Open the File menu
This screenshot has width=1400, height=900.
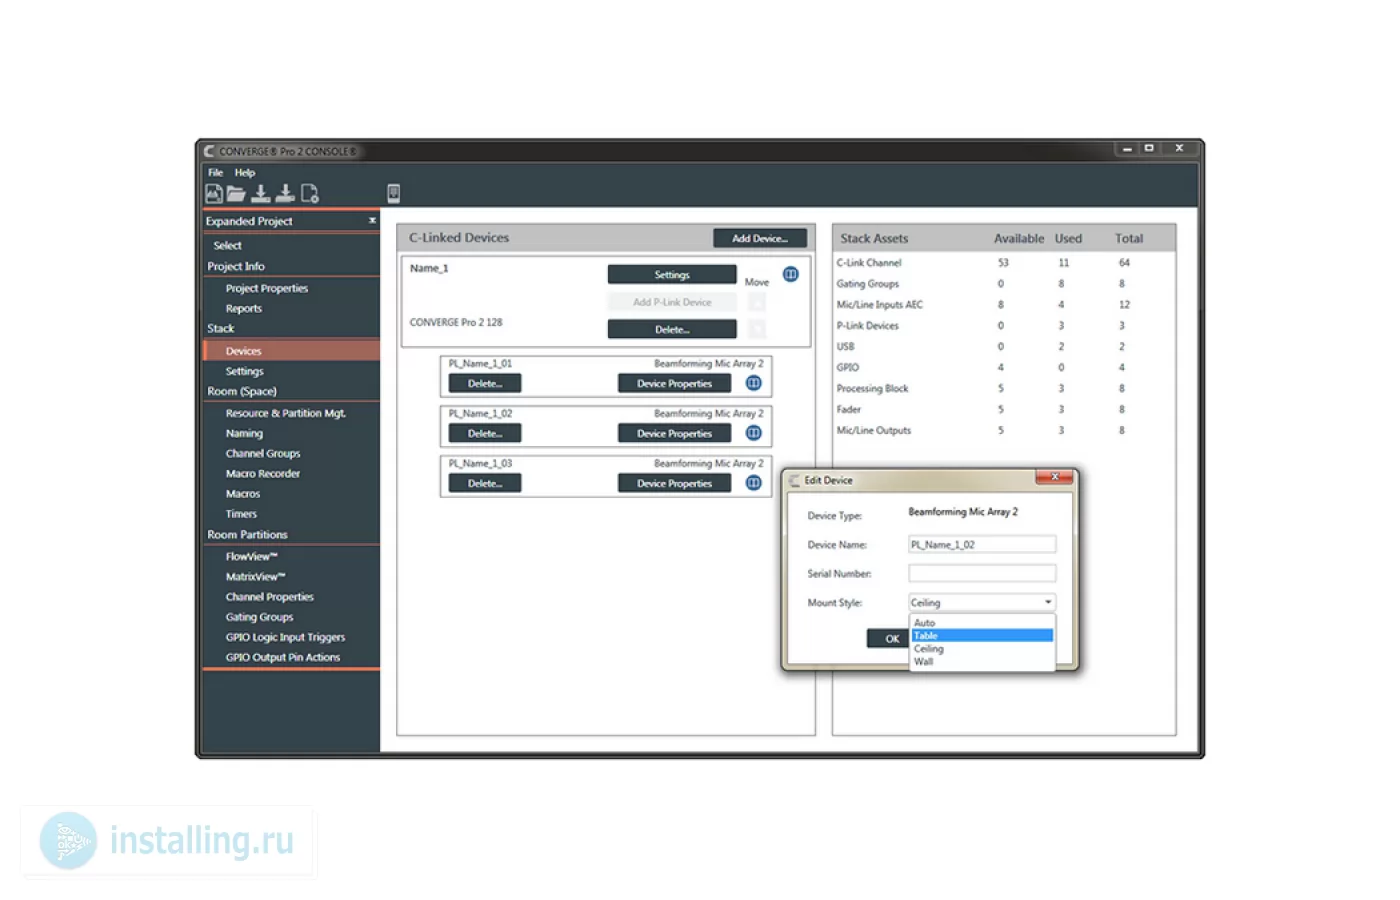pos(216,172)
